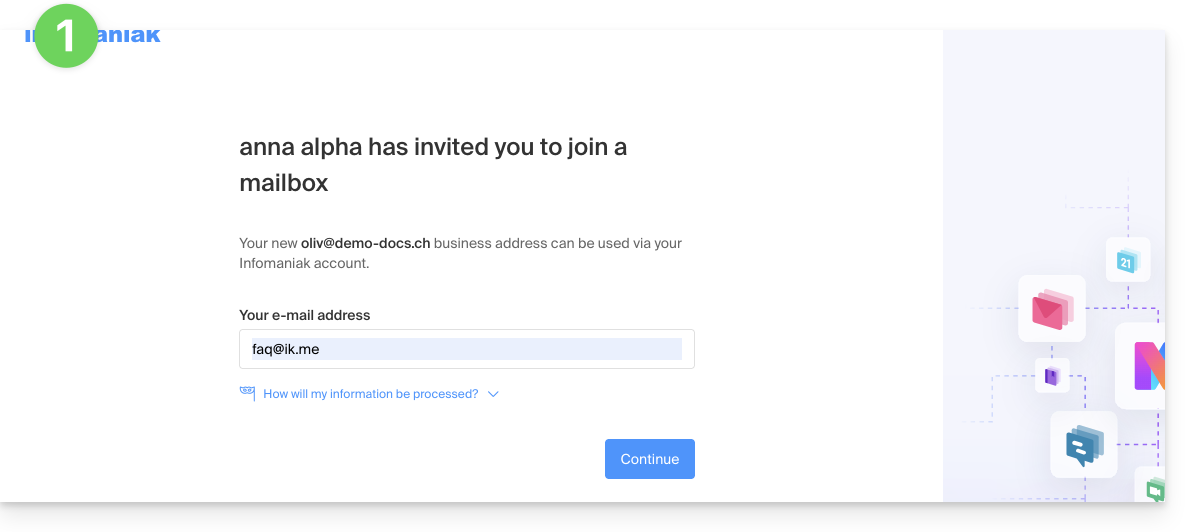
Task: Focus the e-mail address input field
Action: point(466,349)
